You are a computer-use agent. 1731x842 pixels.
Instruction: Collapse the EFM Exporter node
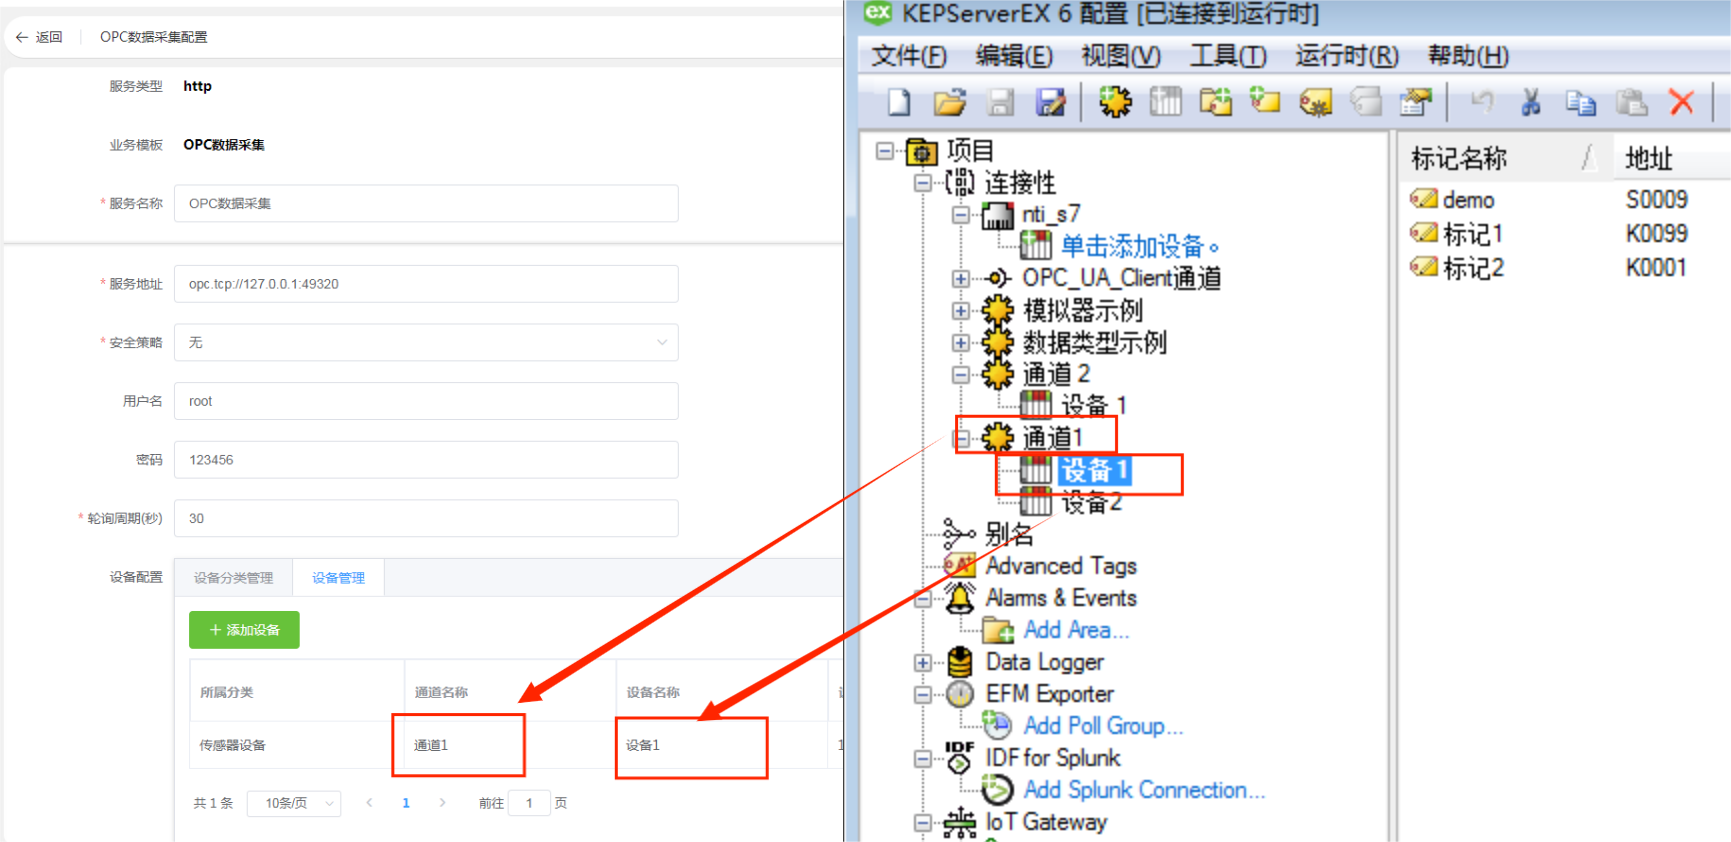pos(923,695)
